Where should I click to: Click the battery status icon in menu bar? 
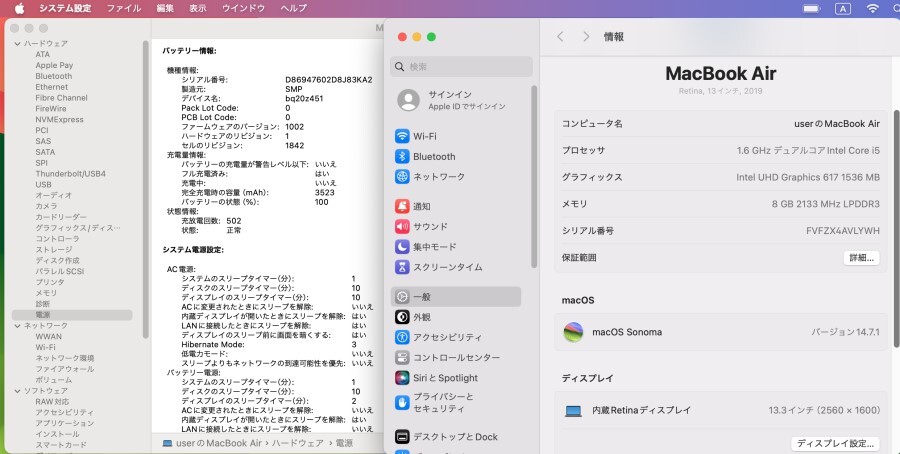tap(811, 8)
